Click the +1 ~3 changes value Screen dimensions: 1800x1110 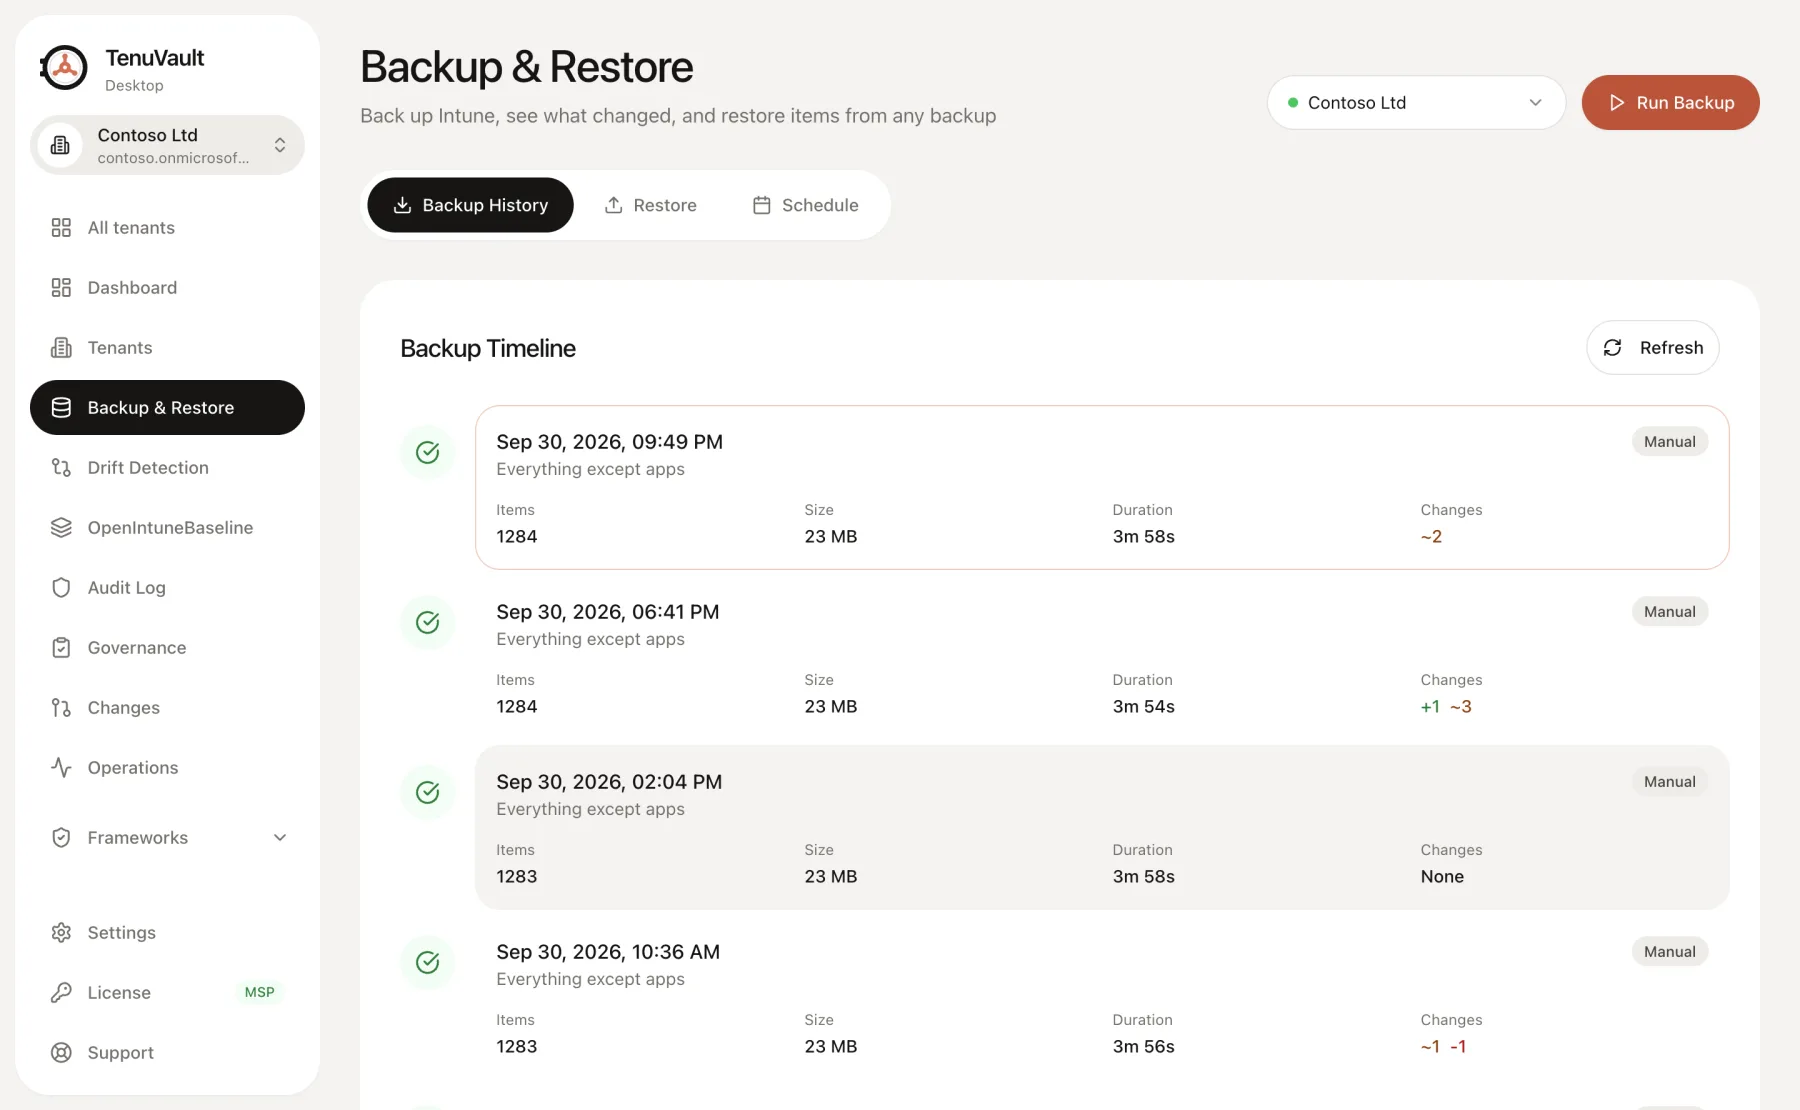(1446, 707)
